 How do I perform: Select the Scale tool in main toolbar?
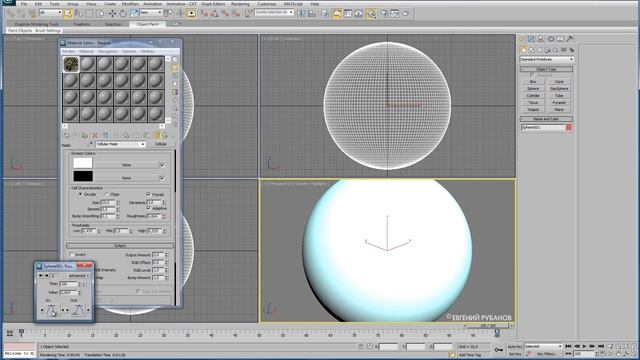pyautogui.click(x=134, y=13)
